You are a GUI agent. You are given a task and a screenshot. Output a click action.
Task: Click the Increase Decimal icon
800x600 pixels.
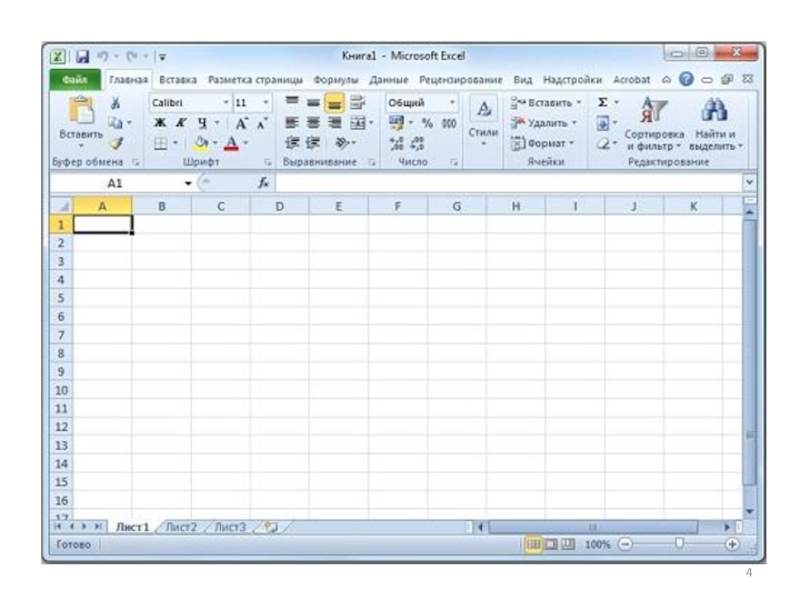[396, 143]
